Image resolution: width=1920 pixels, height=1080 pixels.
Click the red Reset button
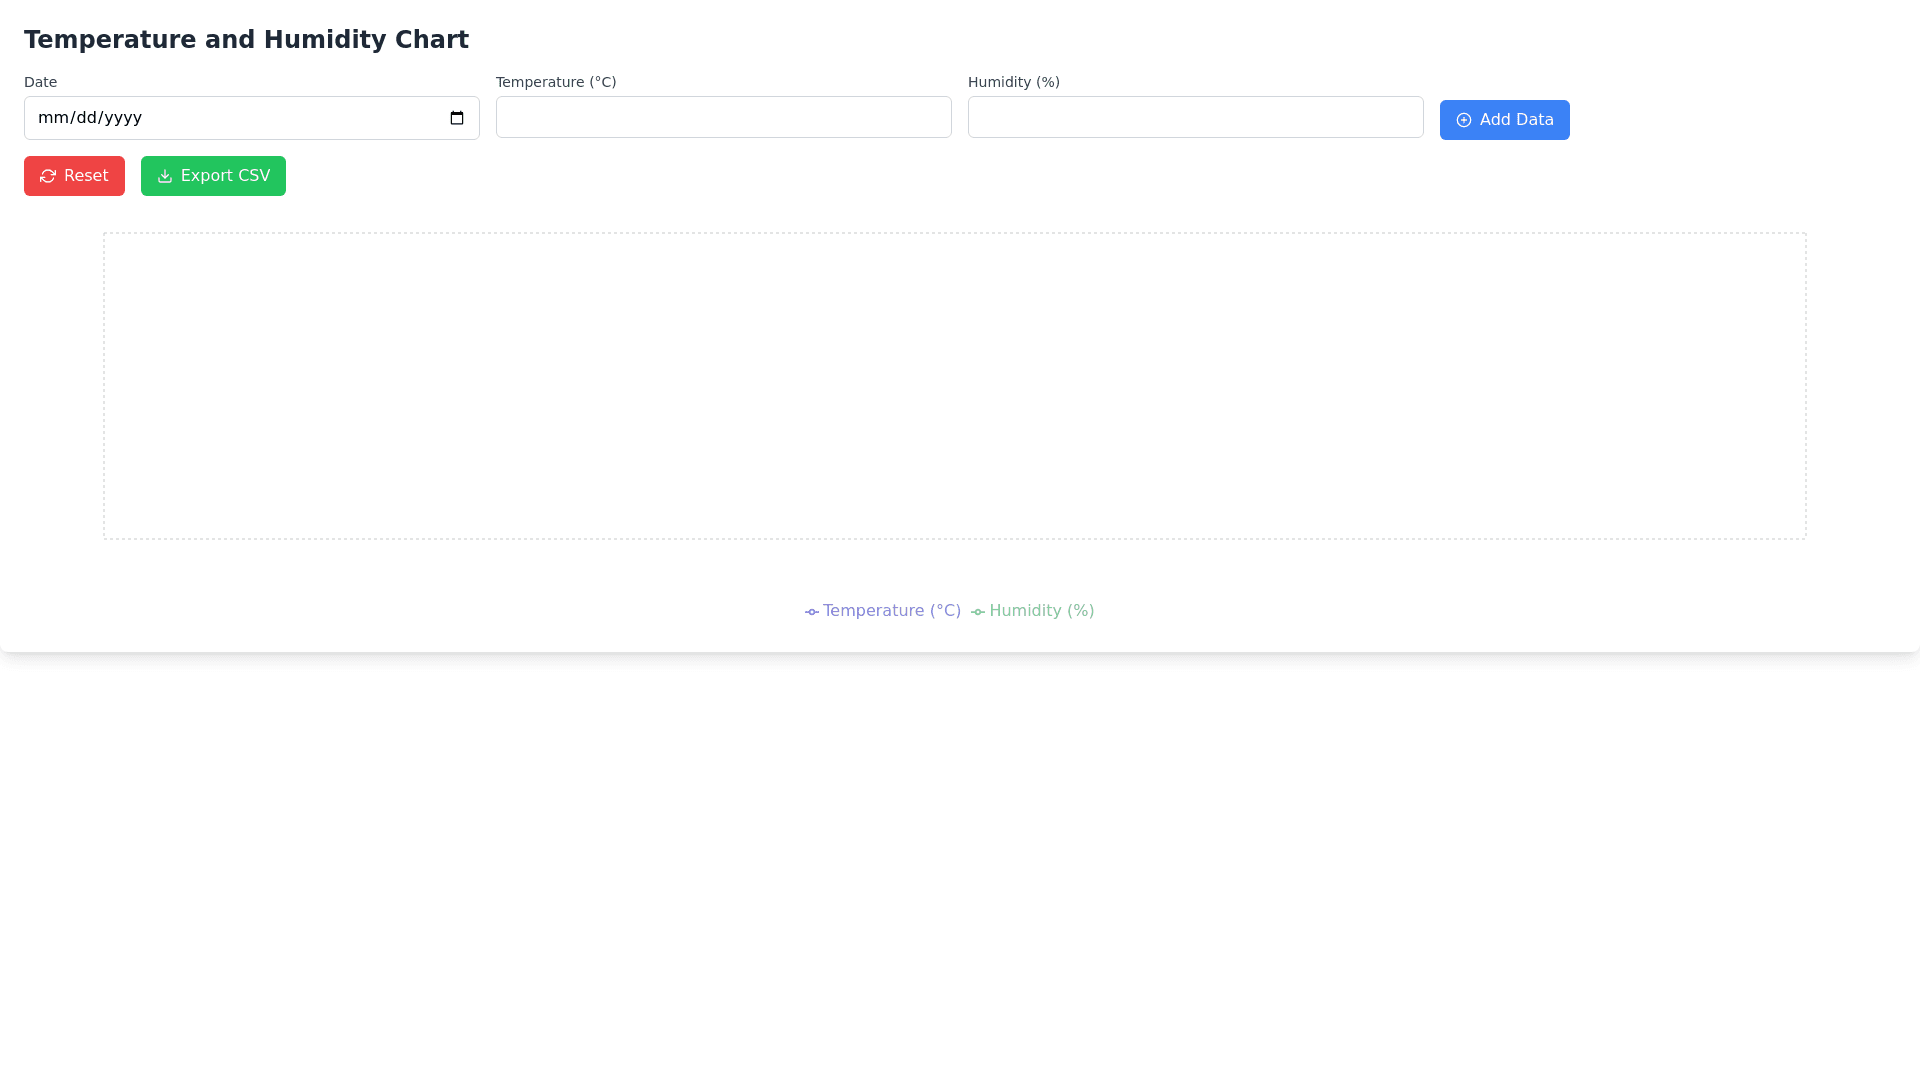[x=74, y=176]
